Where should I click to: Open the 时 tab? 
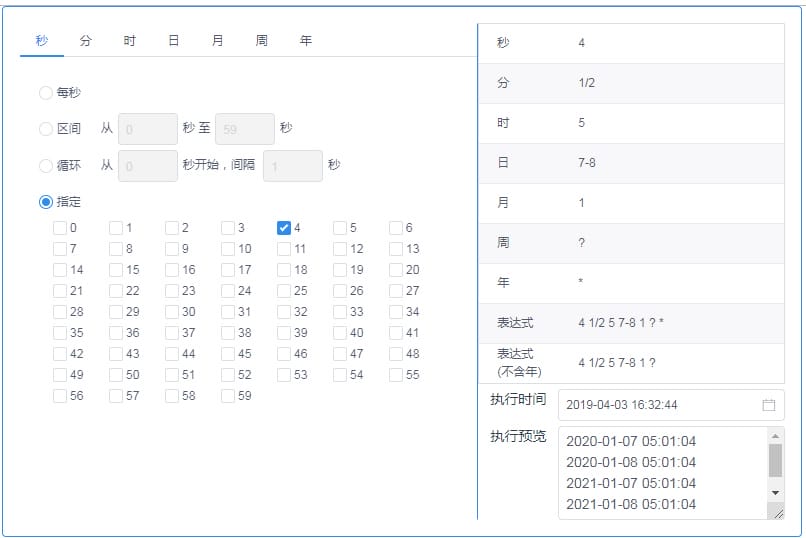[x=130, y=41]
